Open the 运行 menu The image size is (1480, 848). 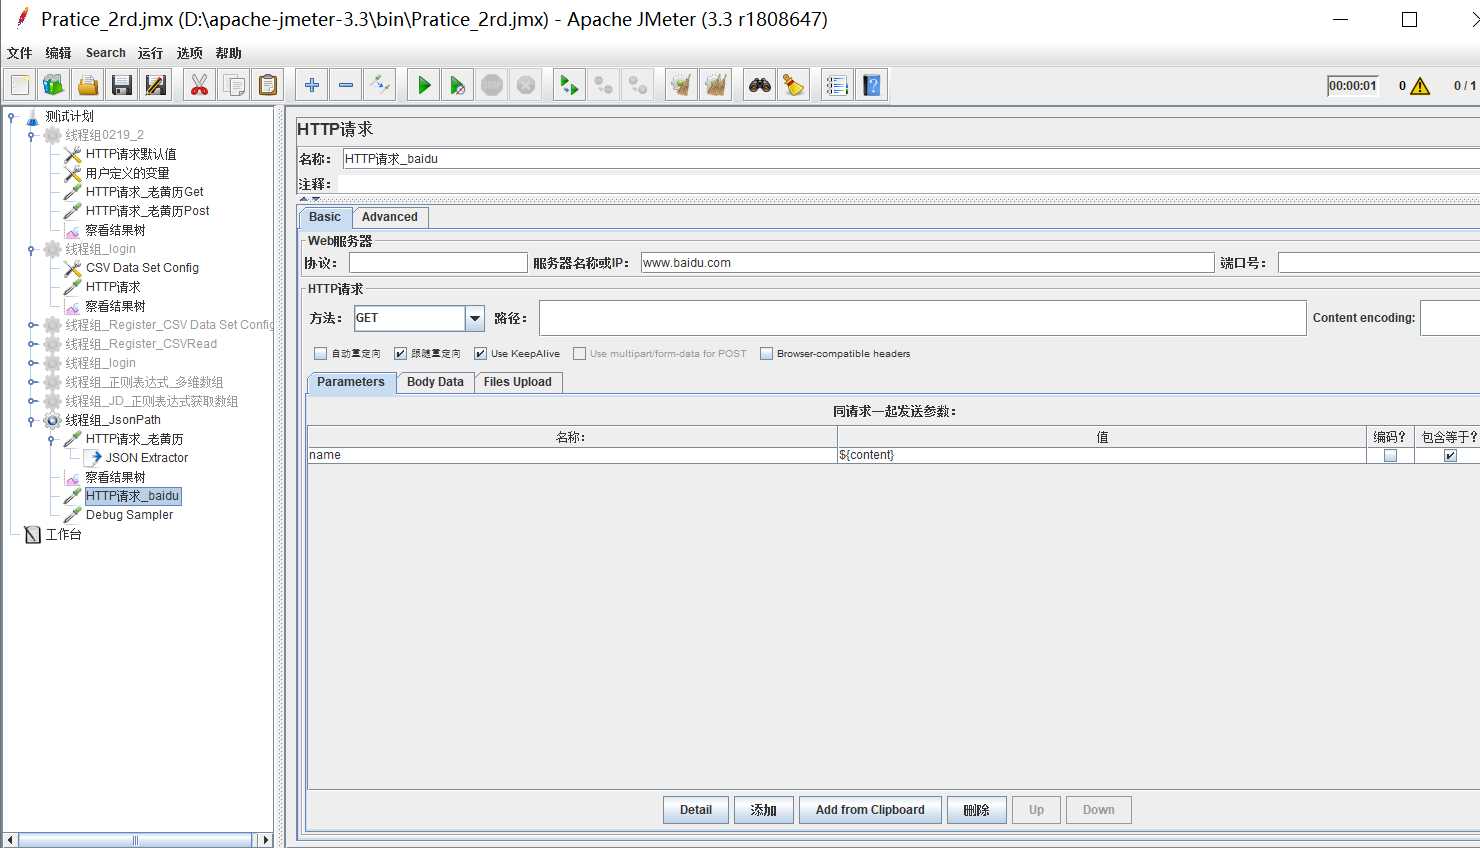point(150,53)
